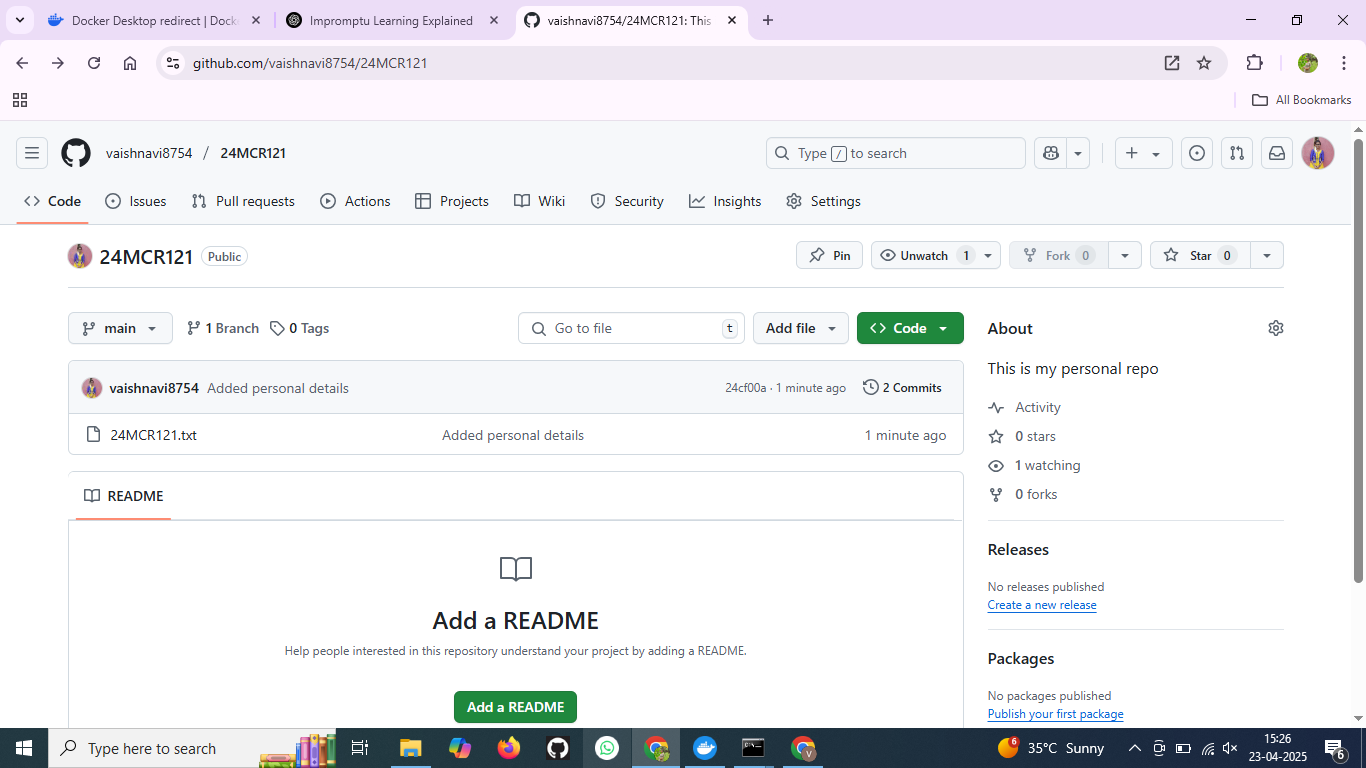1366x768 pixels.
Task: Click Create a new release link
Action: click(1042, 605)
